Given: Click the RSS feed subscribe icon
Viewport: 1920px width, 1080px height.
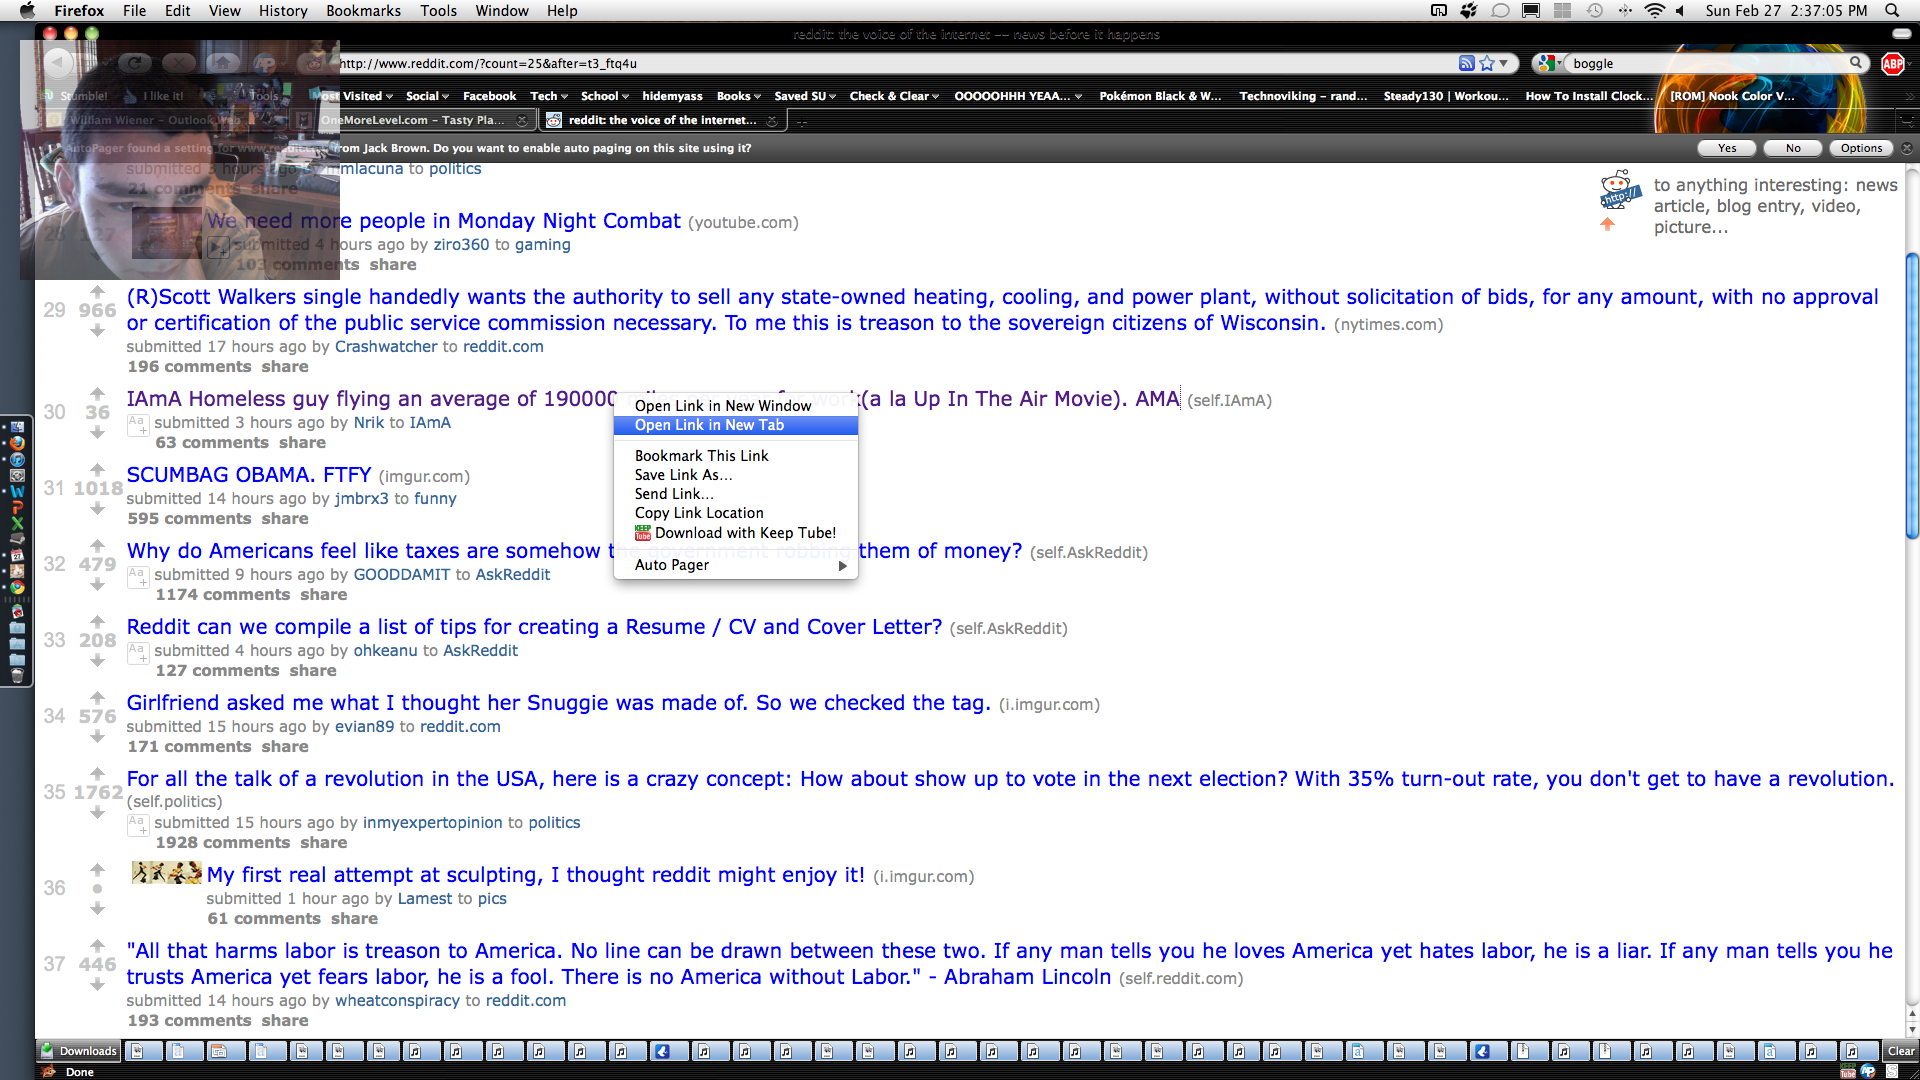Looking at the screenshot, I should click(x=1466, y=63).
